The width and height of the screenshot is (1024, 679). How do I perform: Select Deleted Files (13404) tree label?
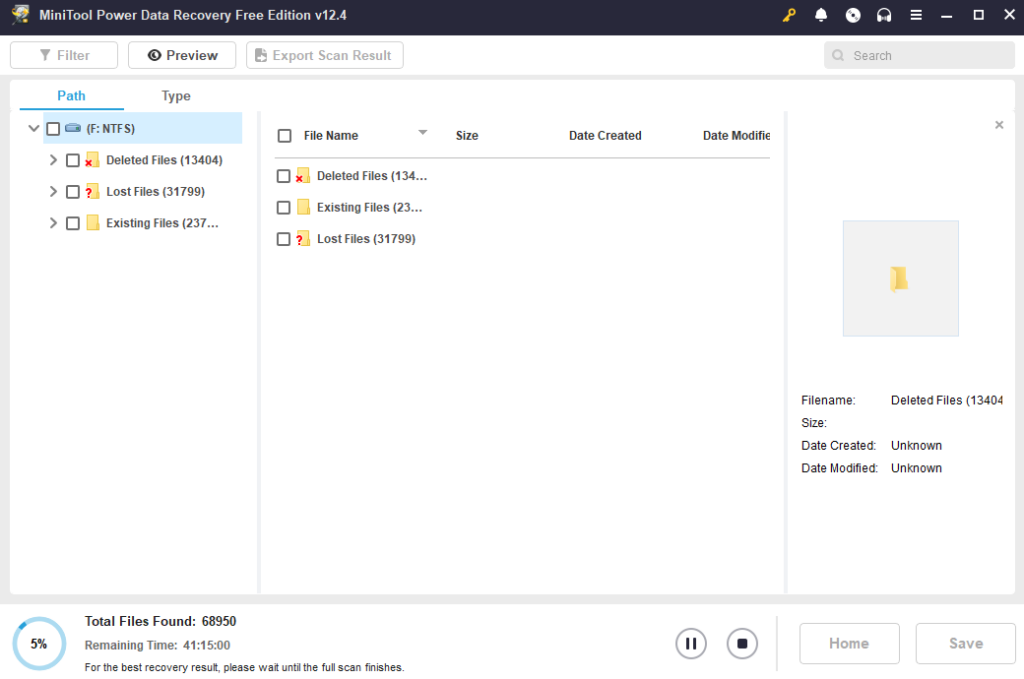click(164, 160)
